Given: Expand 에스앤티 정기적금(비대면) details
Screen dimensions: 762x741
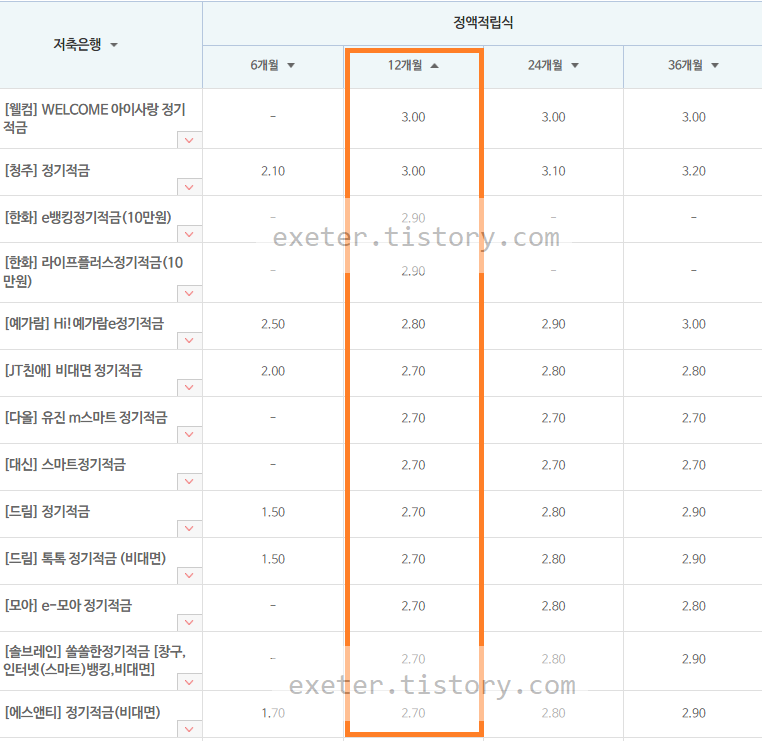Looking at the screenshot, I should (190, 729).
